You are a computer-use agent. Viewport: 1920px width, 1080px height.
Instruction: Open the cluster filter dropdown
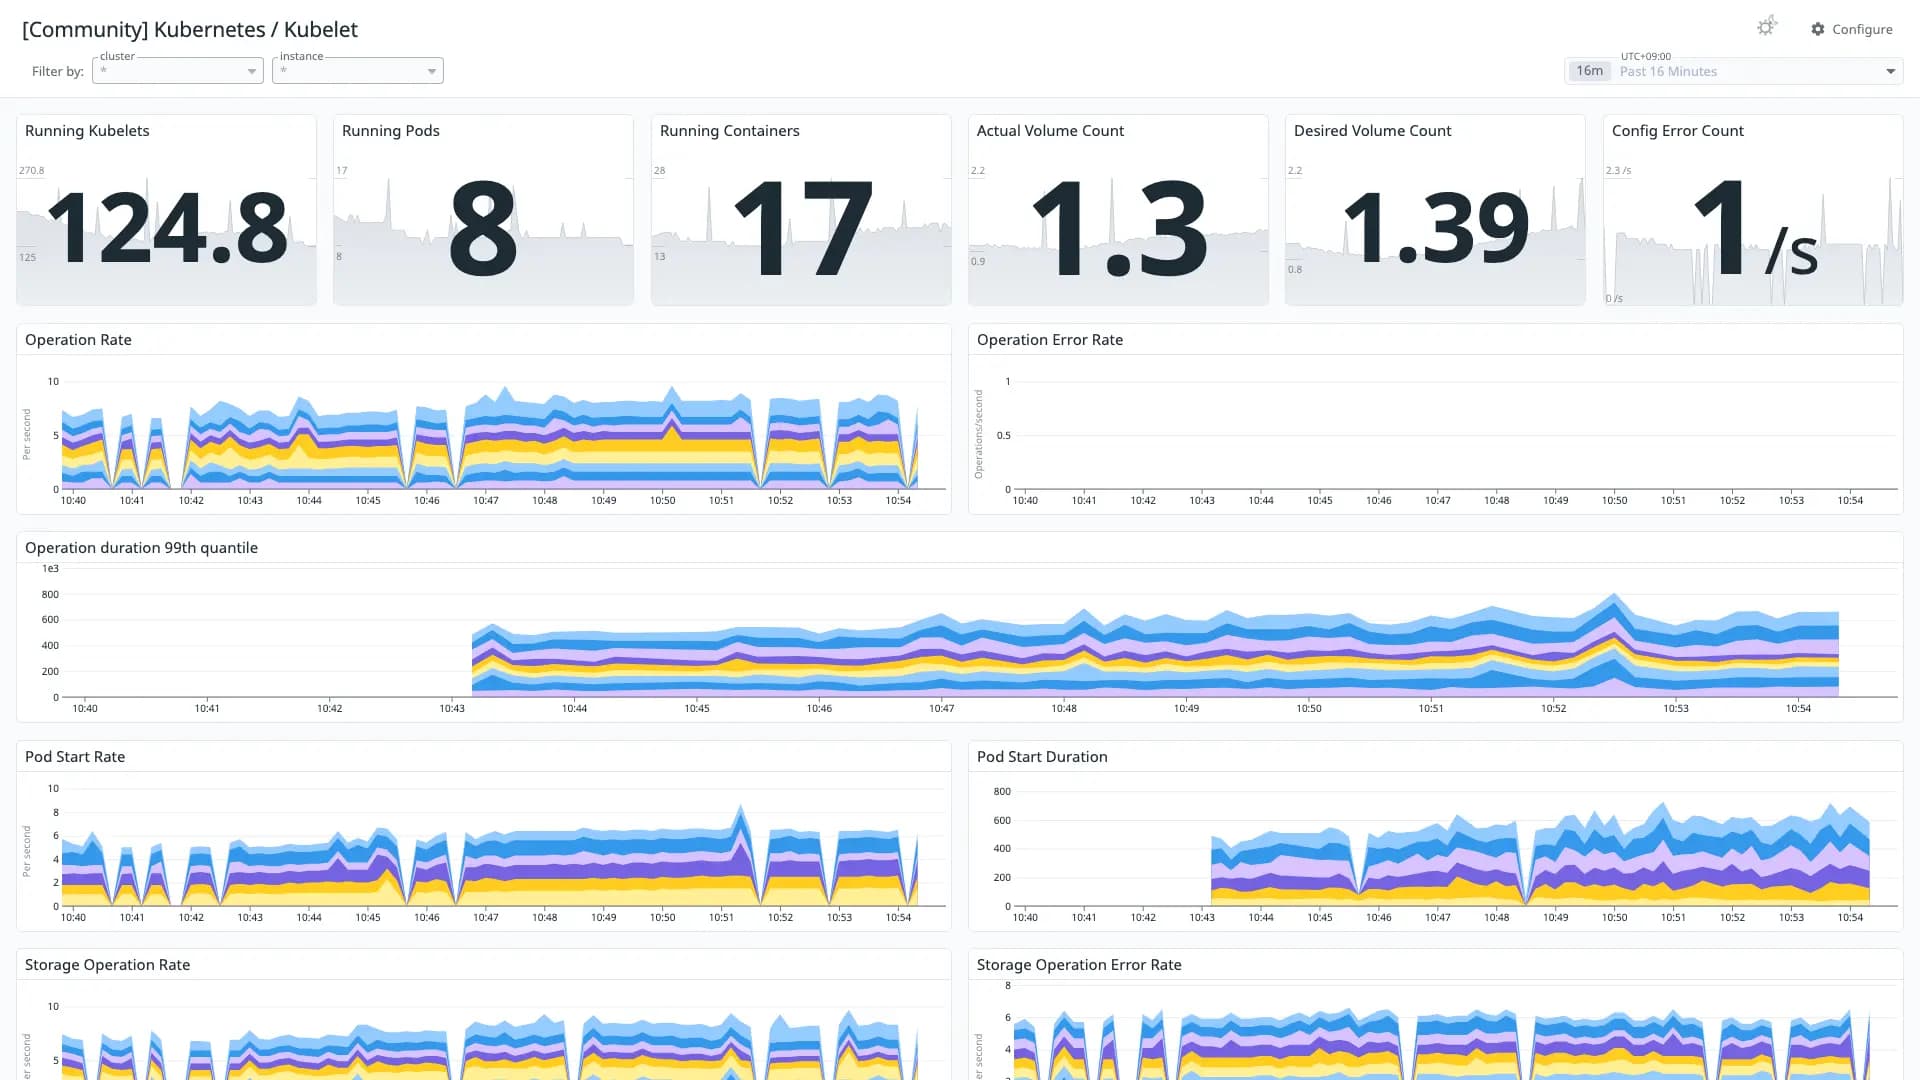click(x=178, y=71)
